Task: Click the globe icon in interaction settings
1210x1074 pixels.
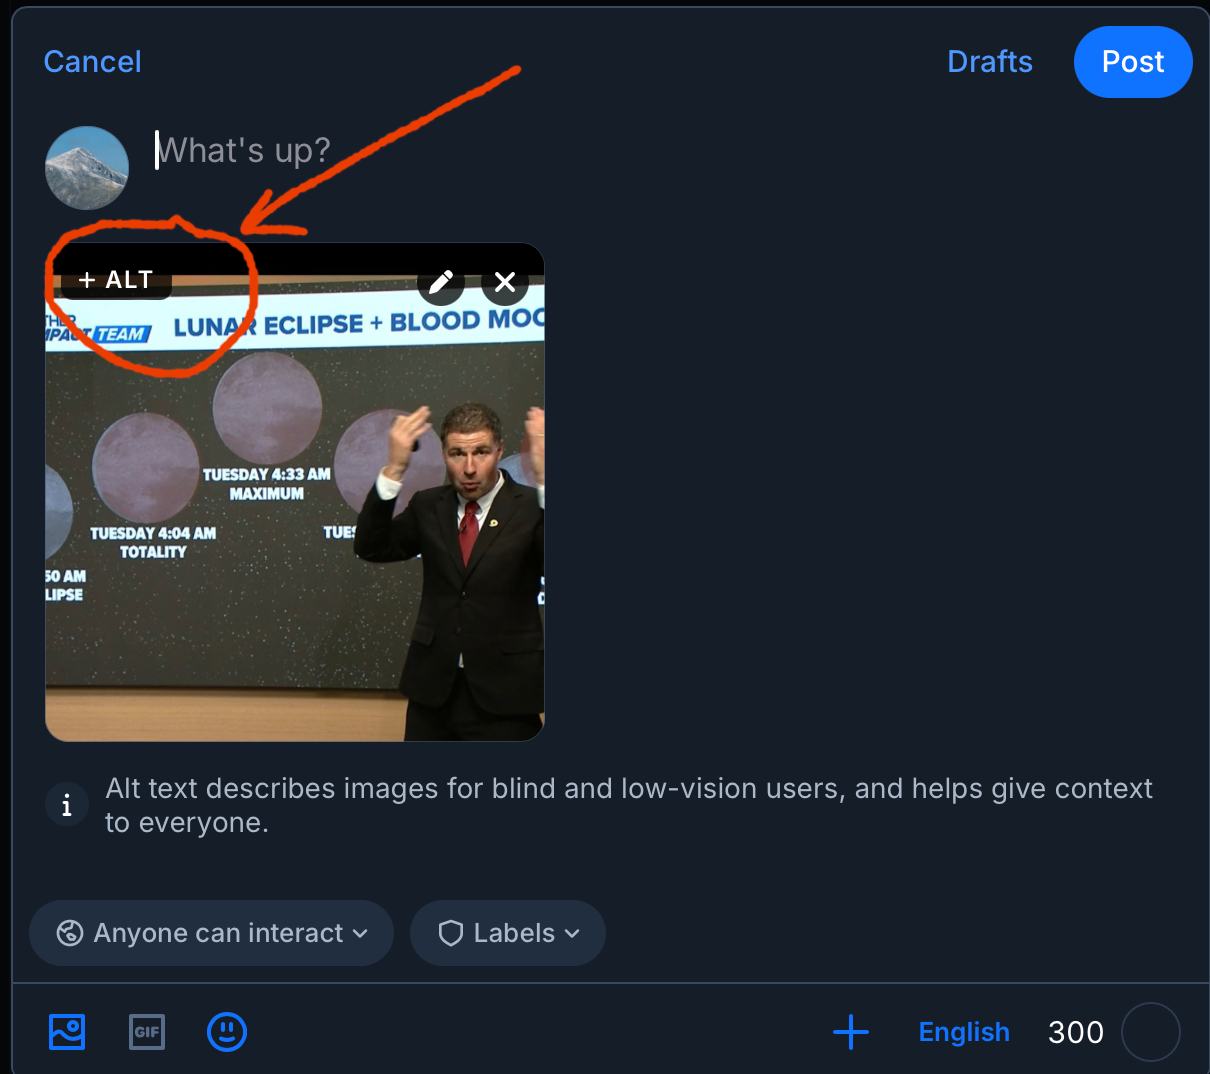Action: point(70,933)
